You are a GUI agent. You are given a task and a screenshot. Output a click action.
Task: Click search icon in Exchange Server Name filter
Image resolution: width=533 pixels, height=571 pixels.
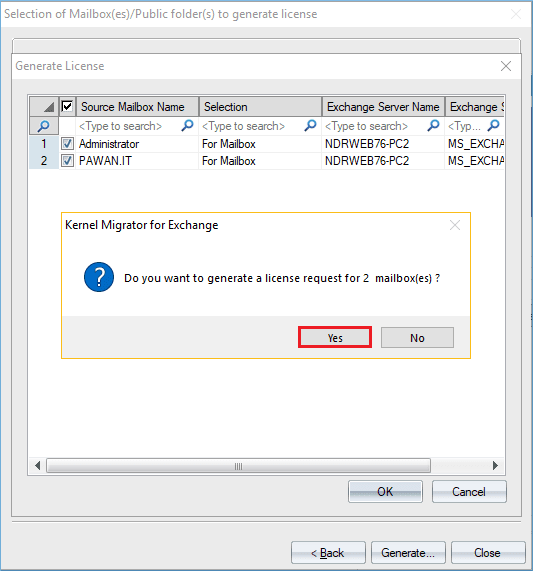(433, 126)
